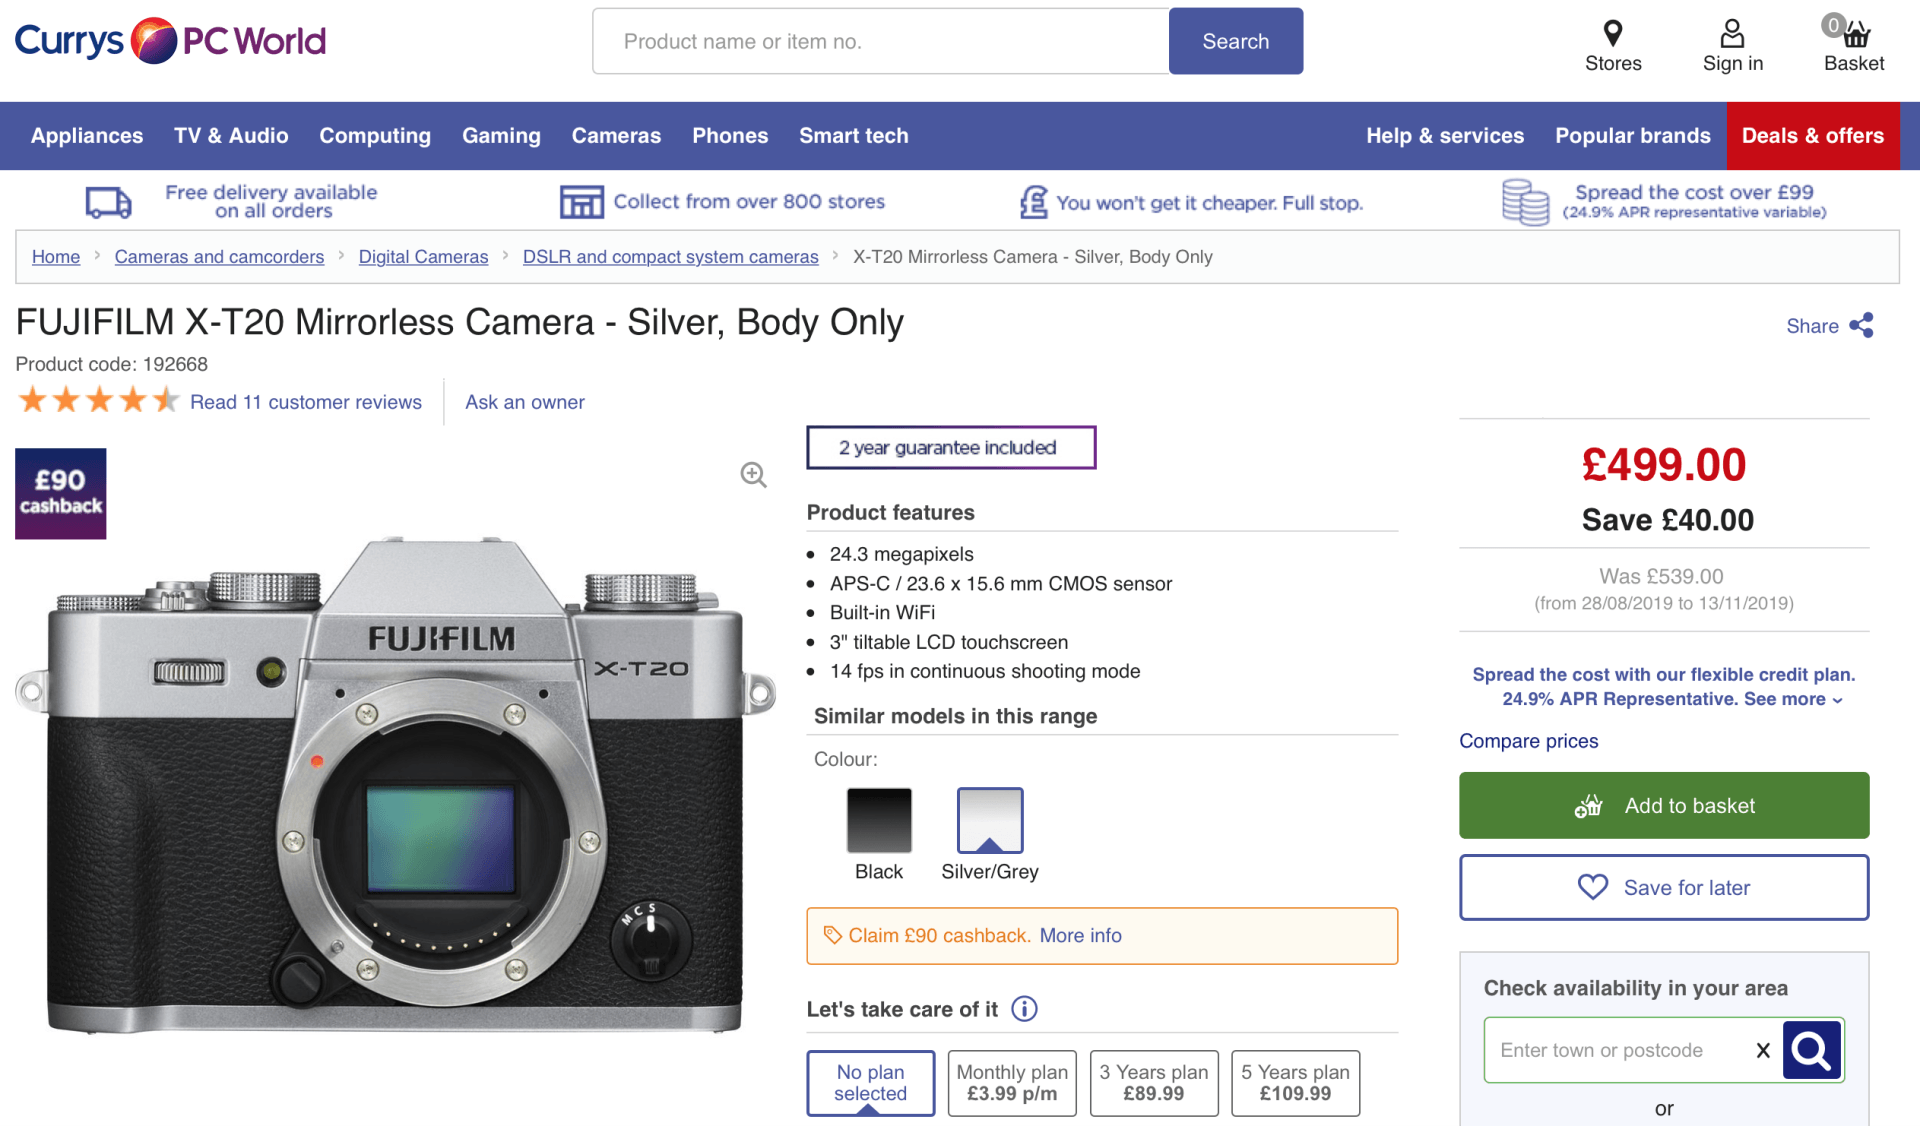Select the 3 Years plan option
Viewport: 1920px width, 1126px height.
tap(1153, 1082)
